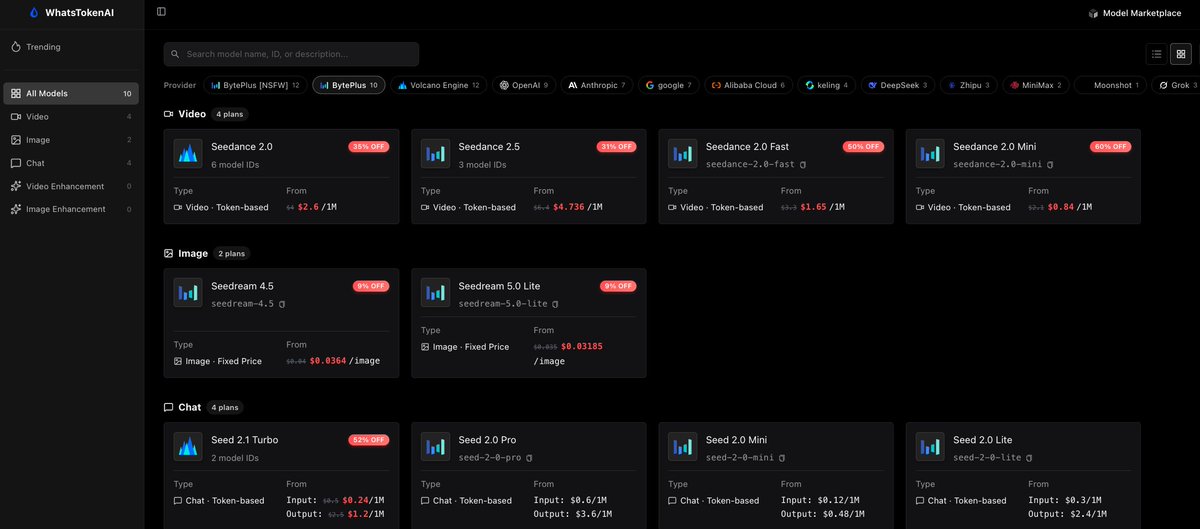Click the Seedance 2.0 title

[241, 146]
